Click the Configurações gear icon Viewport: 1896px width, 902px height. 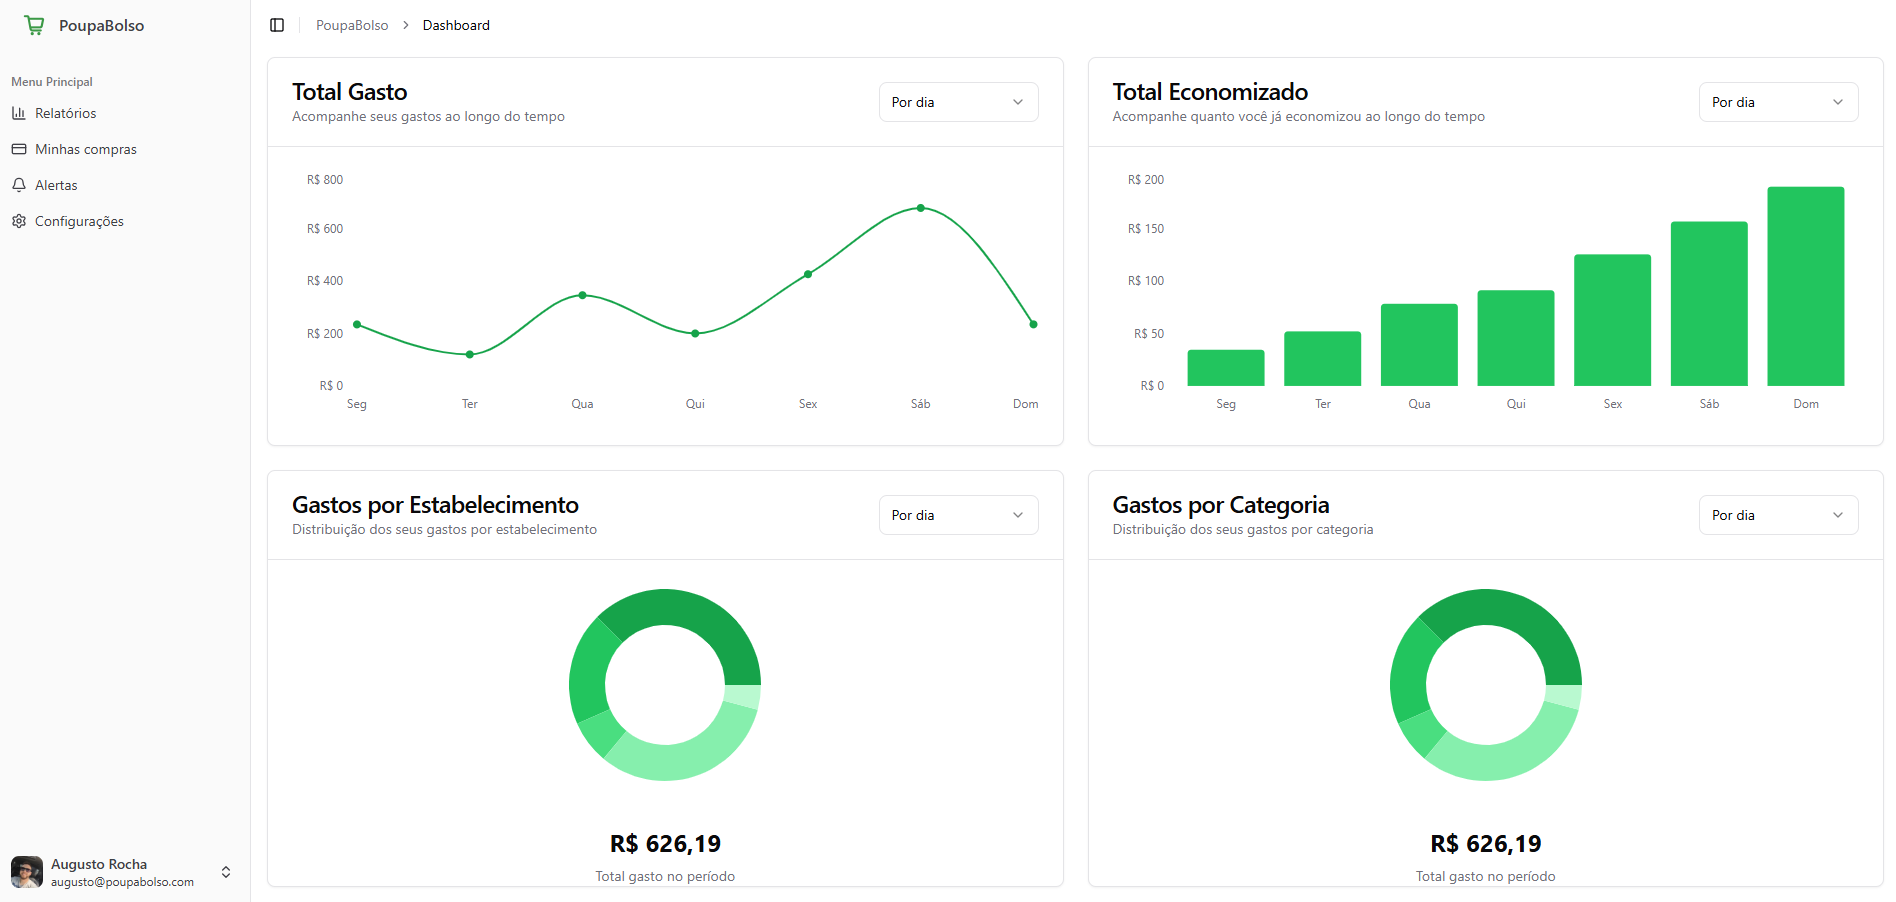(19, 221)
